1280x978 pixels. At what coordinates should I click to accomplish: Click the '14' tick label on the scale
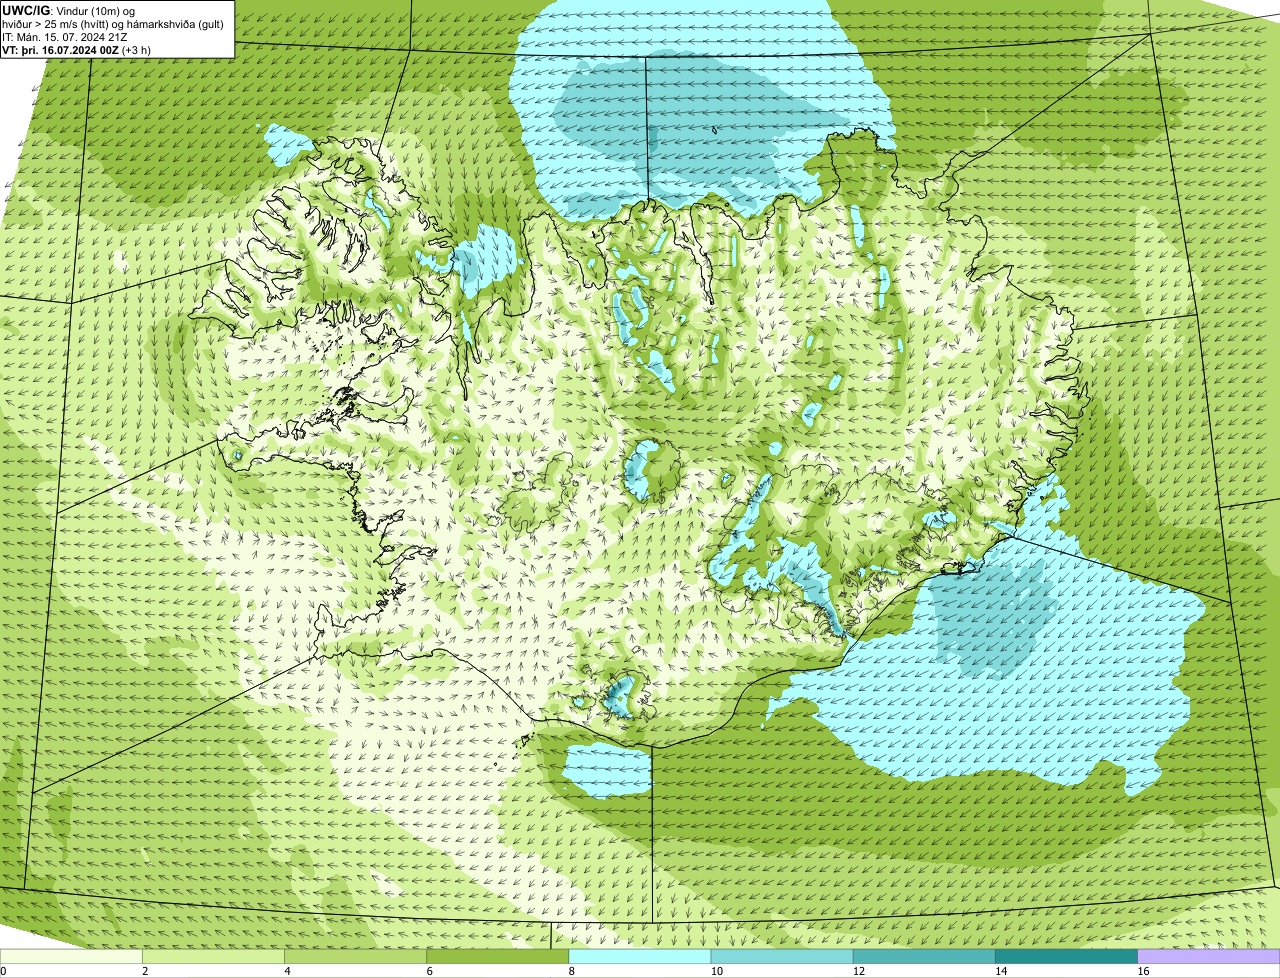click(1001, 971)
